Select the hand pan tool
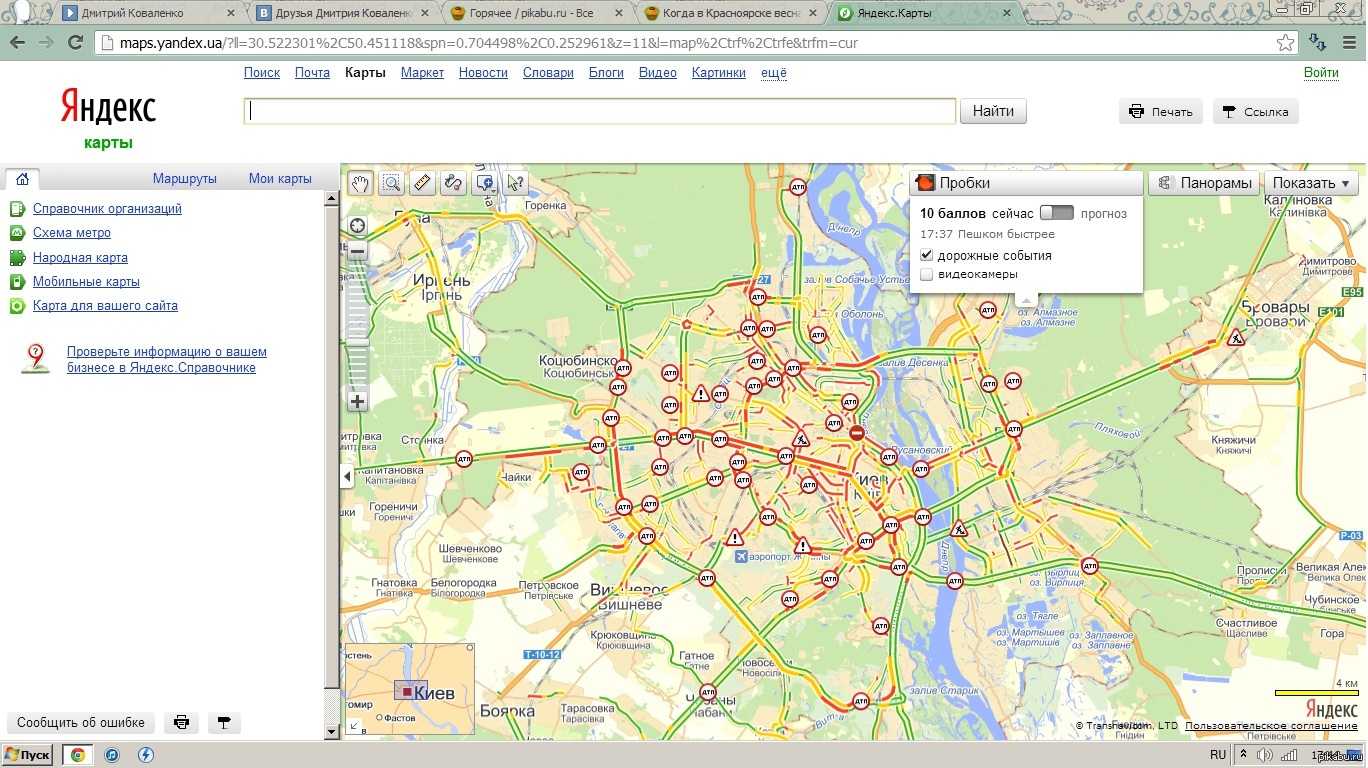Image resolution: width=1368 pixels, height=768 pixels. click(x=360, y=183)
